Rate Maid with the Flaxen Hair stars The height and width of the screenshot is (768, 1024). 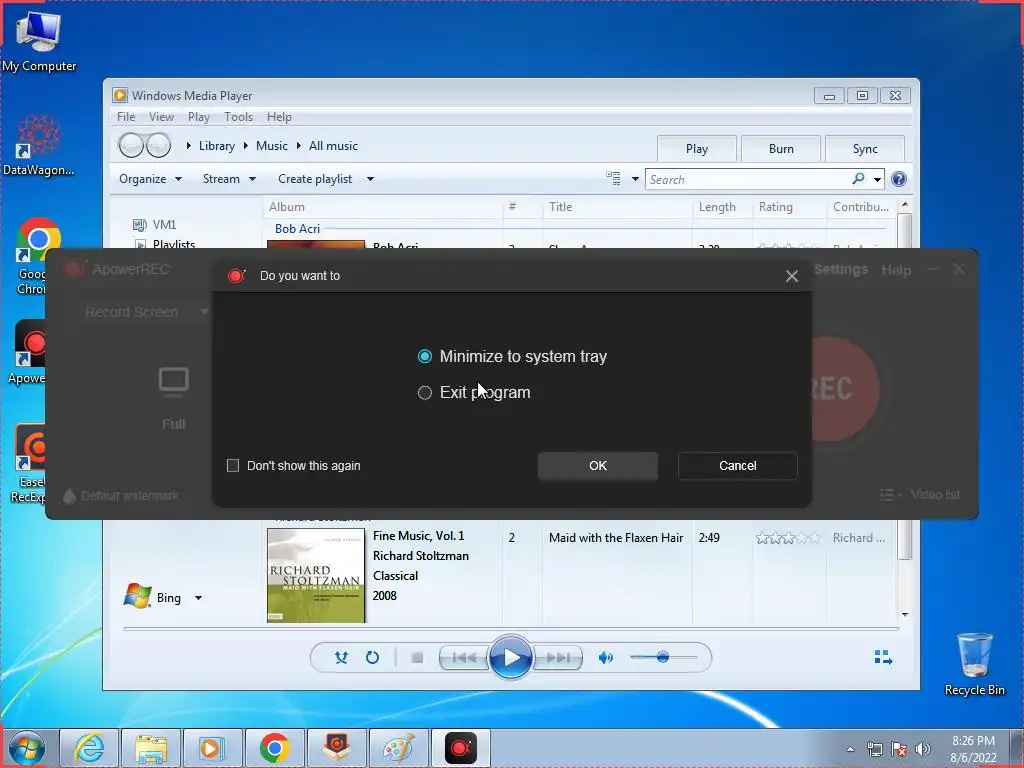point(788,538)
